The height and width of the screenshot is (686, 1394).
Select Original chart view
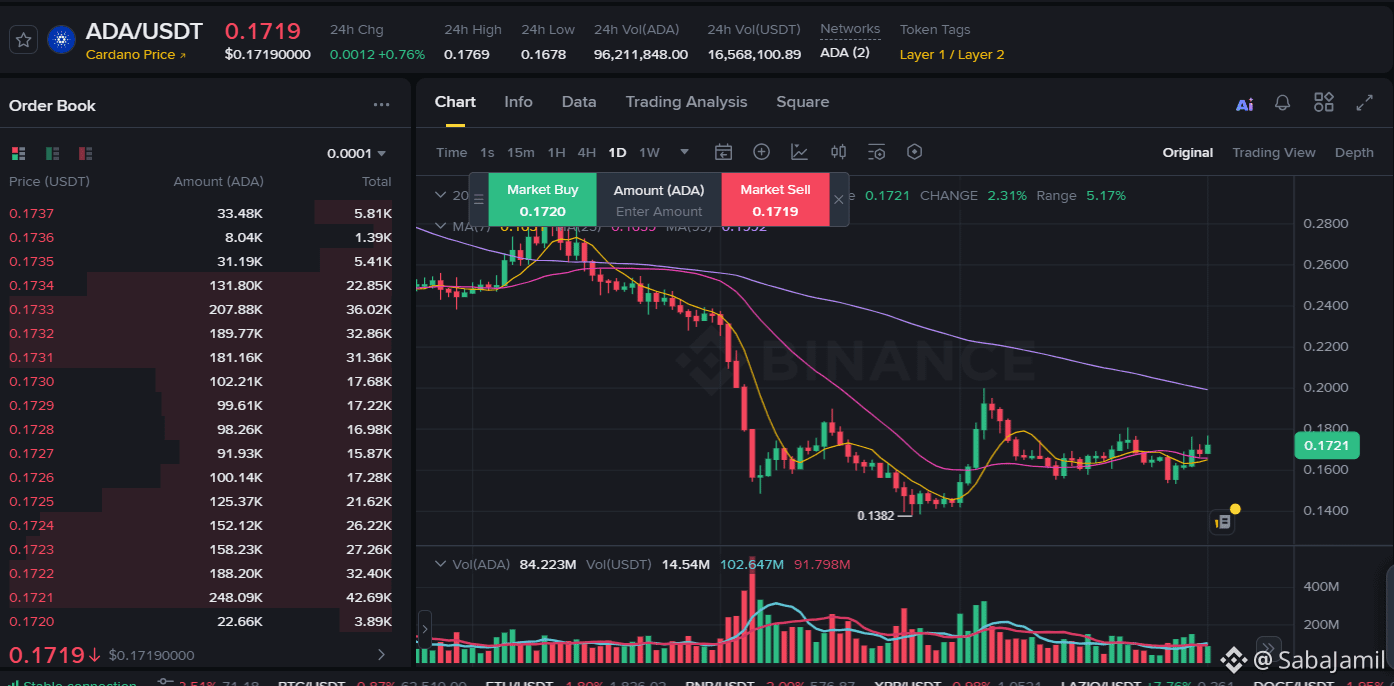point(1187,153)
